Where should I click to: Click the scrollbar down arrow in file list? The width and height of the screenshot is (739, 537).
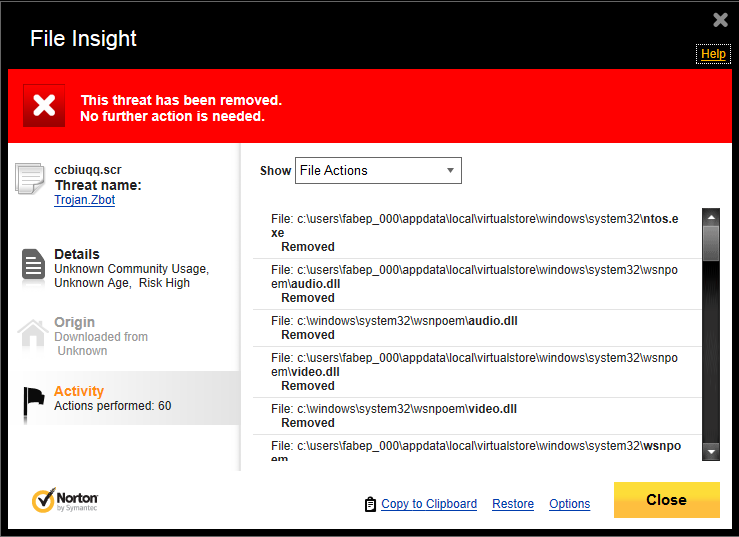pyautogui.click(x=711, y=452)
